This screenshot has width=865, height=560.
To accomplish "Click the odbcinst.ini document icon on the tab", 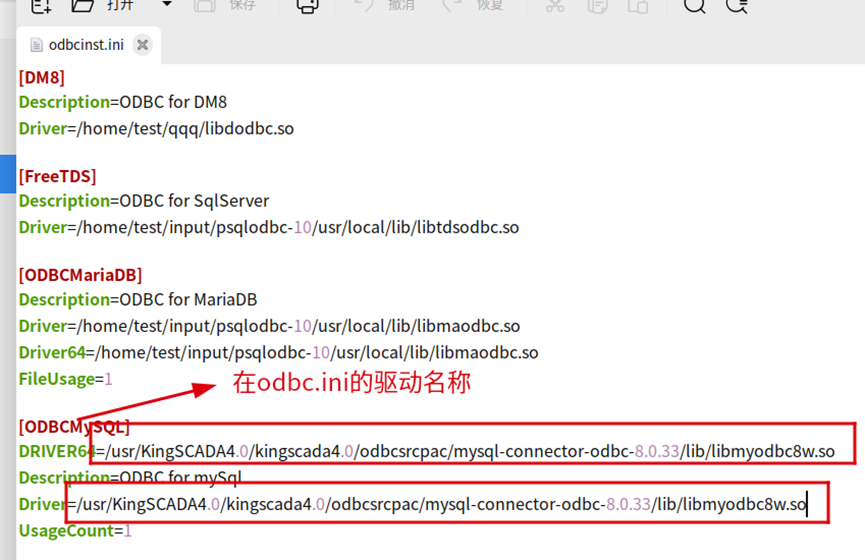I will (36, 45).
